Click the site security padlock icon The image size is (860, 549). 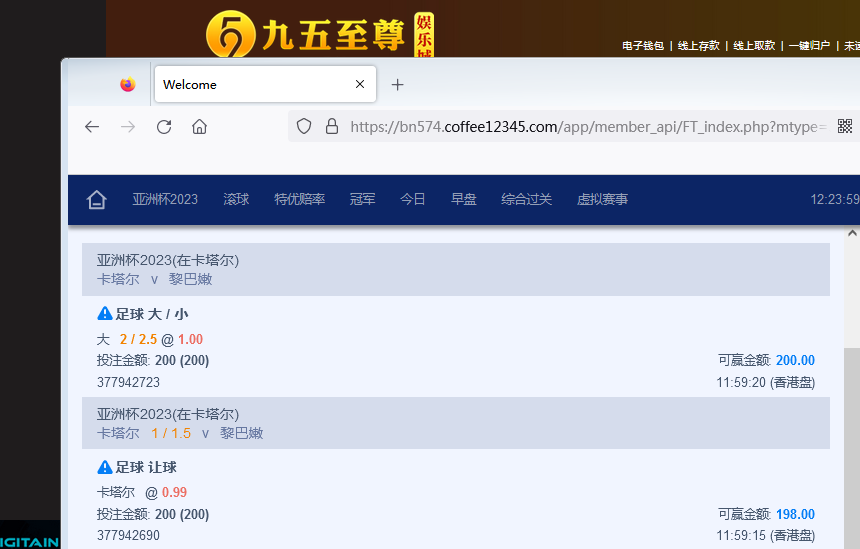coord(332,127)
